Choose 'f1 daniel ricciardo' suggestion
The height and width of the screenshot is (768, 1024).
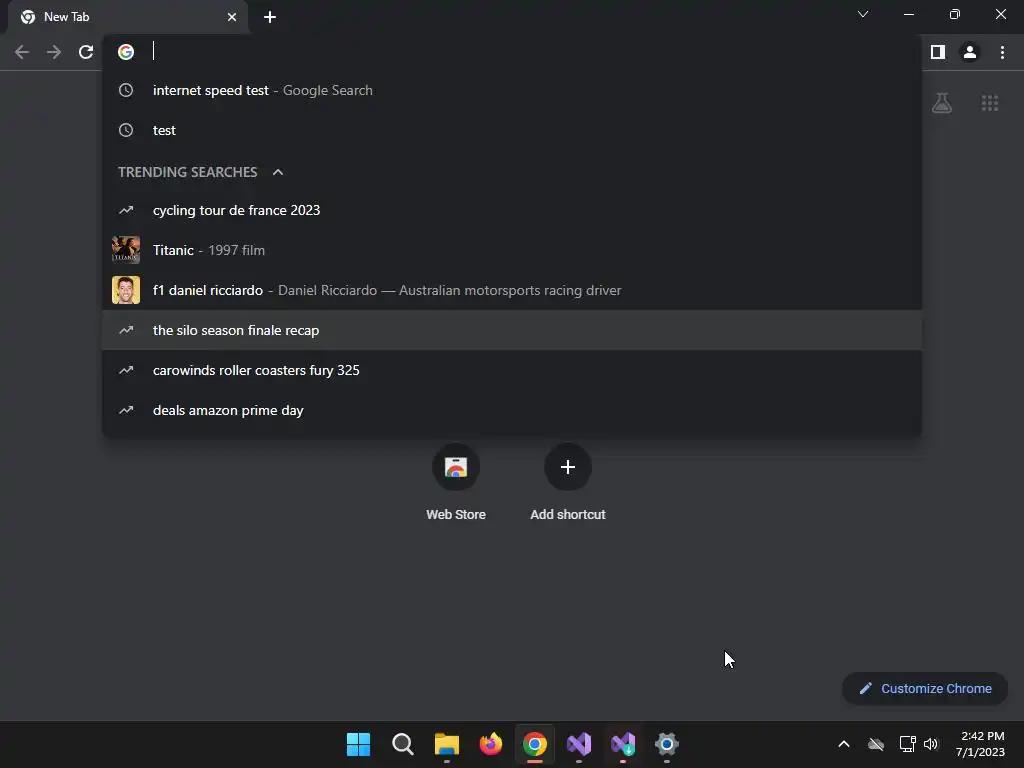[x=512, y=290]
